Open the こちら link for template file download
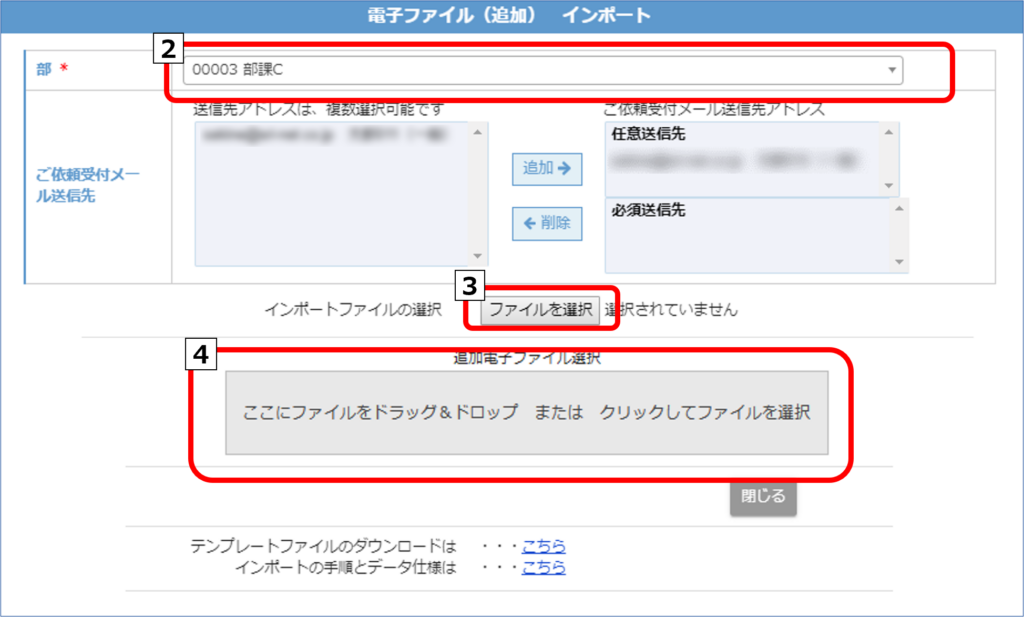This screenshot has height=617, width=1024. pos(543,546)
